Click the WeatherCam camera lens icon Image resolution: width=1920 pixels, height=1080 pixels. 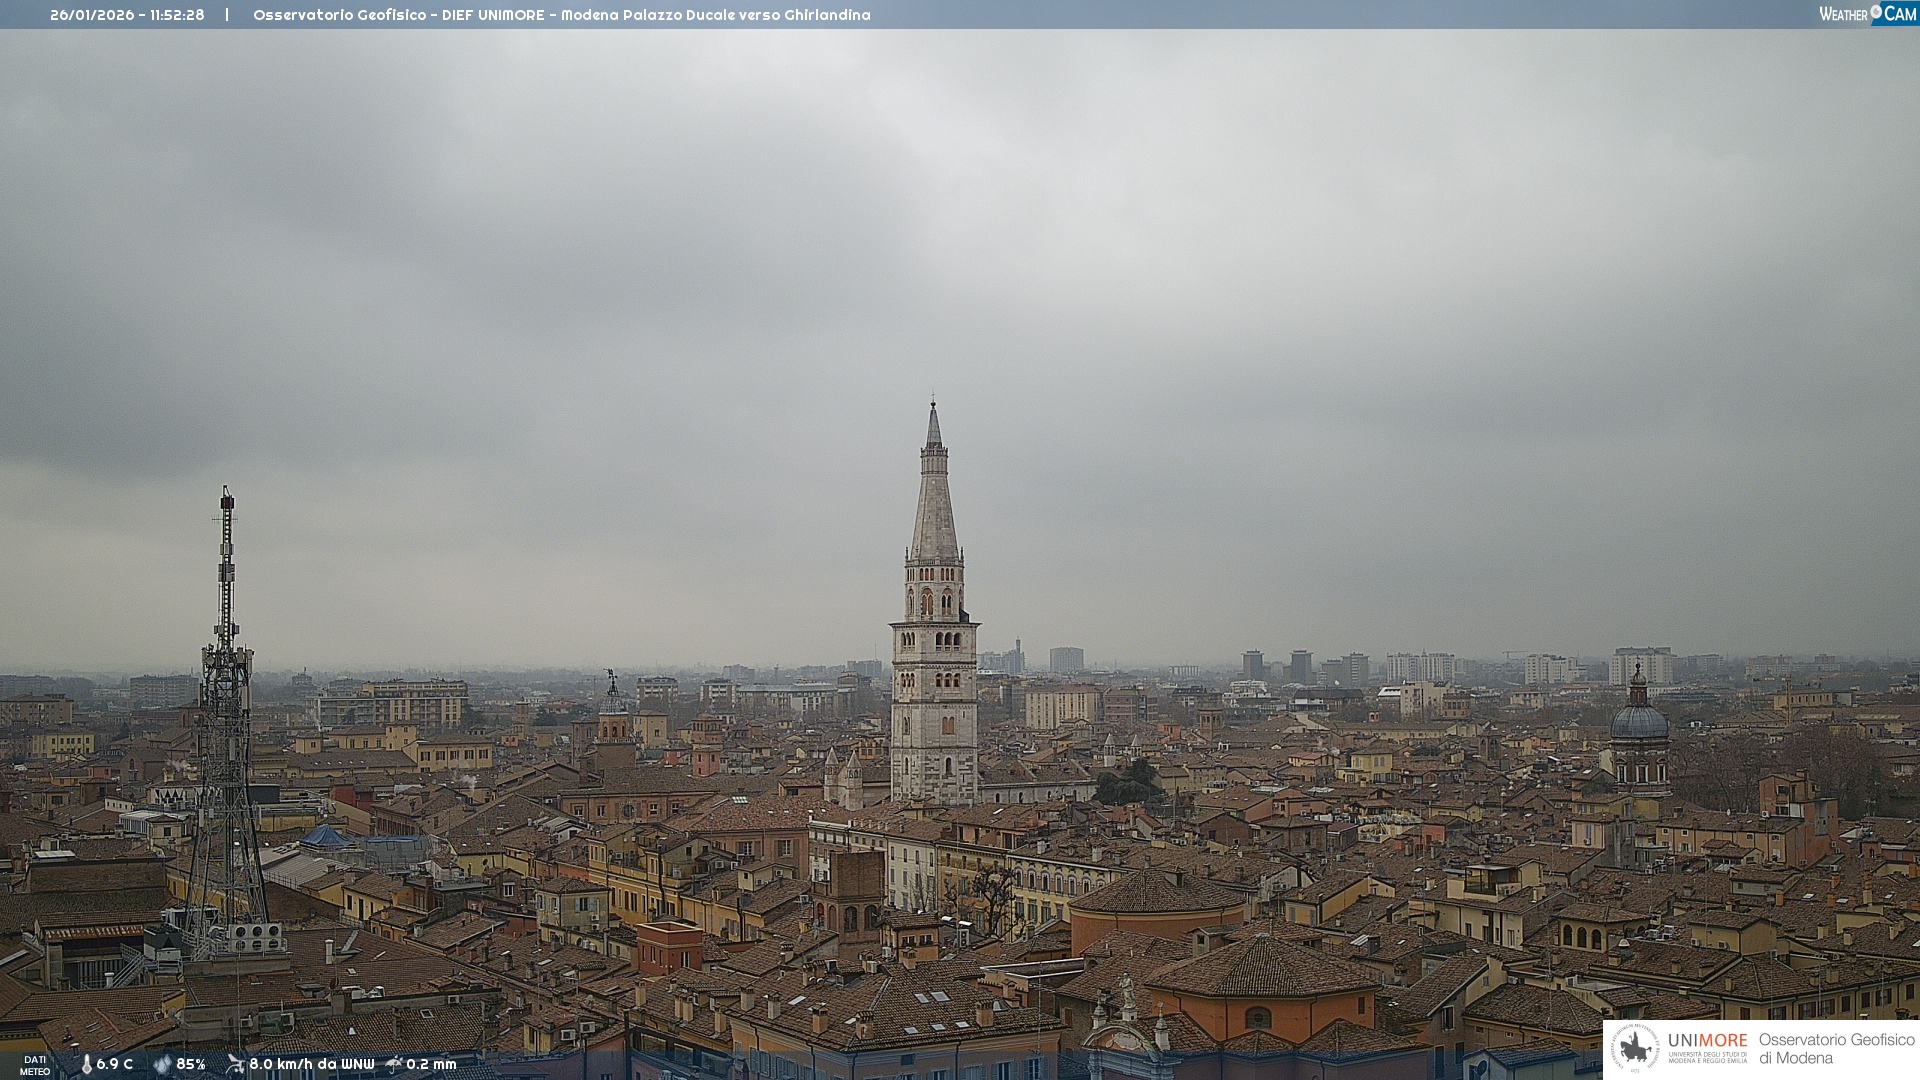pos(1876,12)
